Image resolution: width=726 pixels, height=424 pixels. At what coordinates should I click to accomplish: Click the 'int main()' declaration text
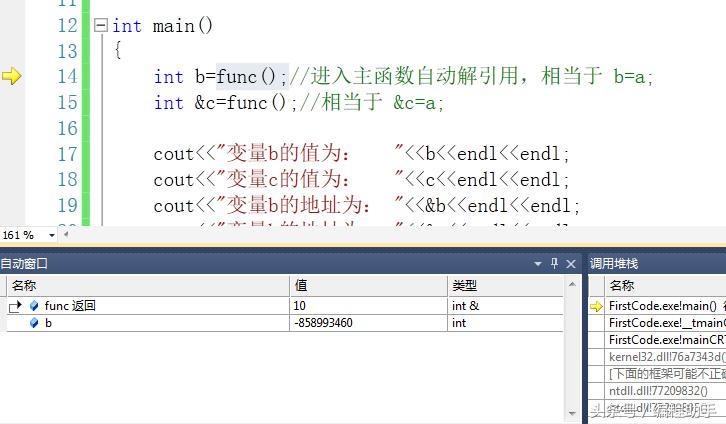163,26
